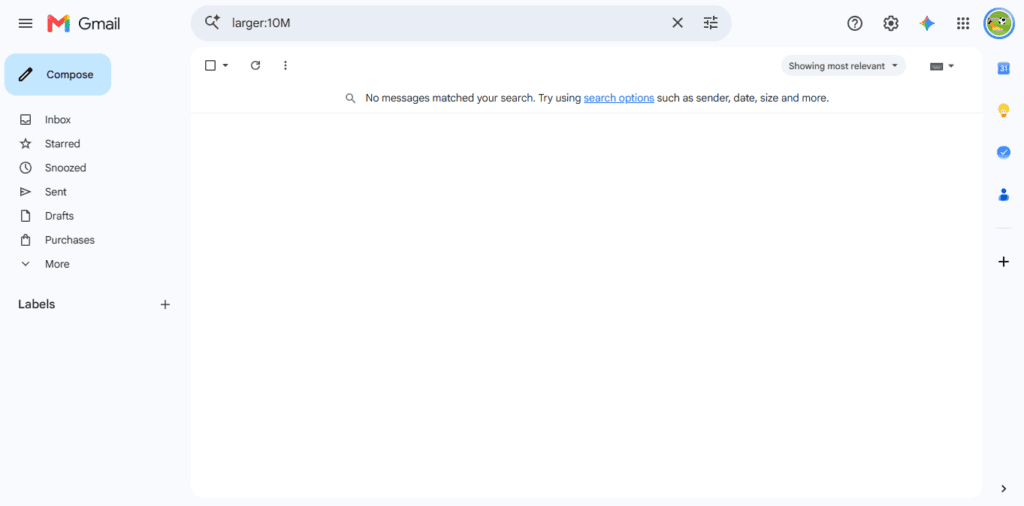Open Google Contacts side panel icon
1024x506 pixels.
1004,195
